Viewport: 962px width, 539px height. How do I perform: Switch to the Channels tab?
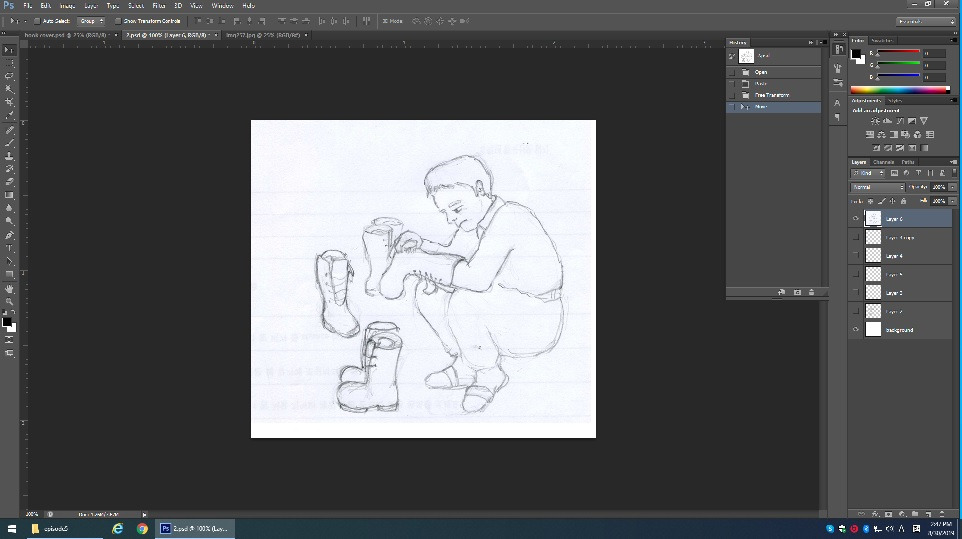point(883,162)
